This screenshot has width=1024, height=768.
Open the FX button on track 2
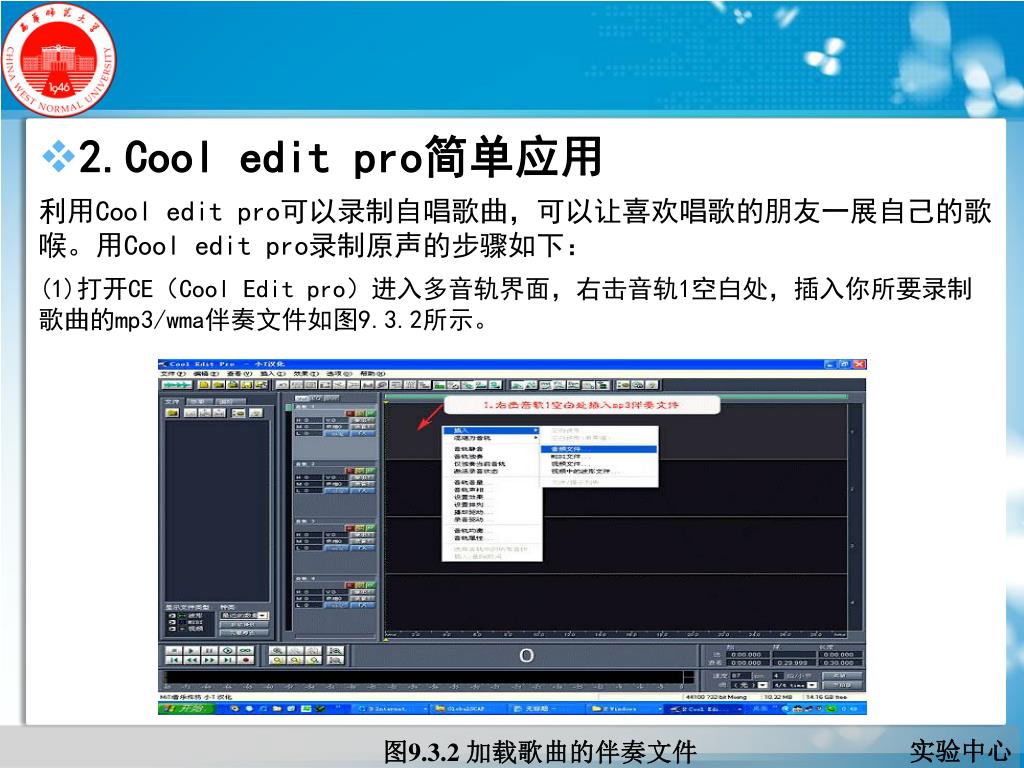pos(363,490)
